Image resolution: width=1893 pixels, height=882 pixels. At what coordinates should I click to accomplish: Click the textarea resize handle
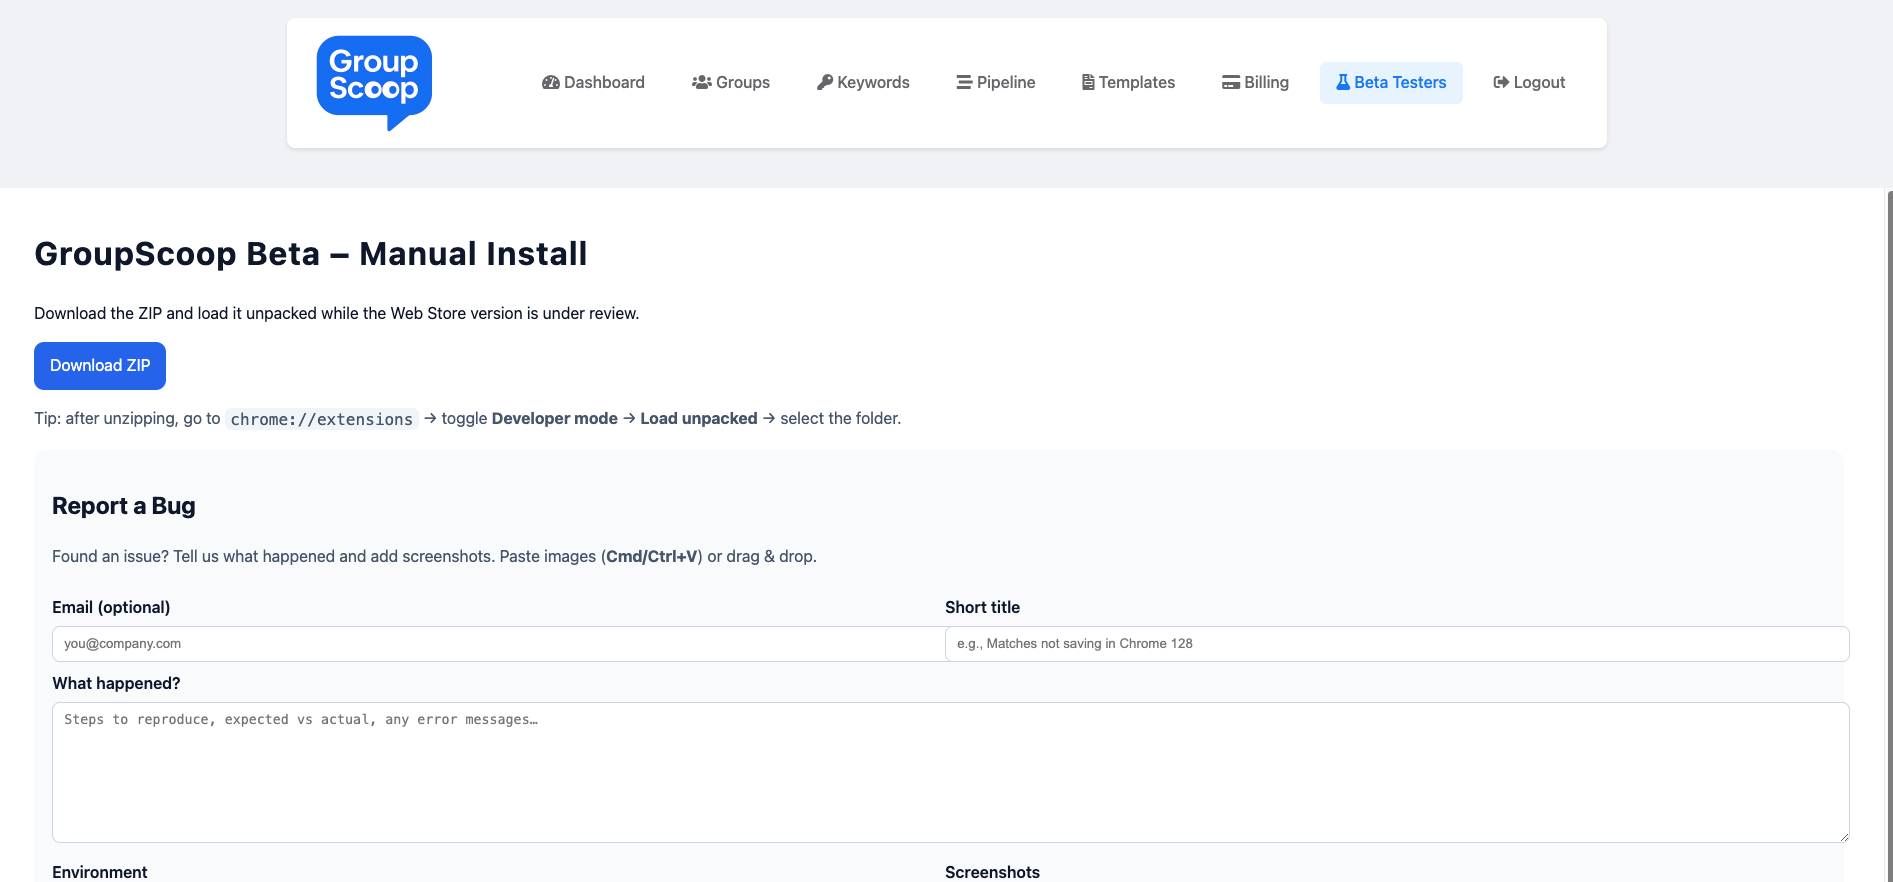click(x=1843, y=836)
